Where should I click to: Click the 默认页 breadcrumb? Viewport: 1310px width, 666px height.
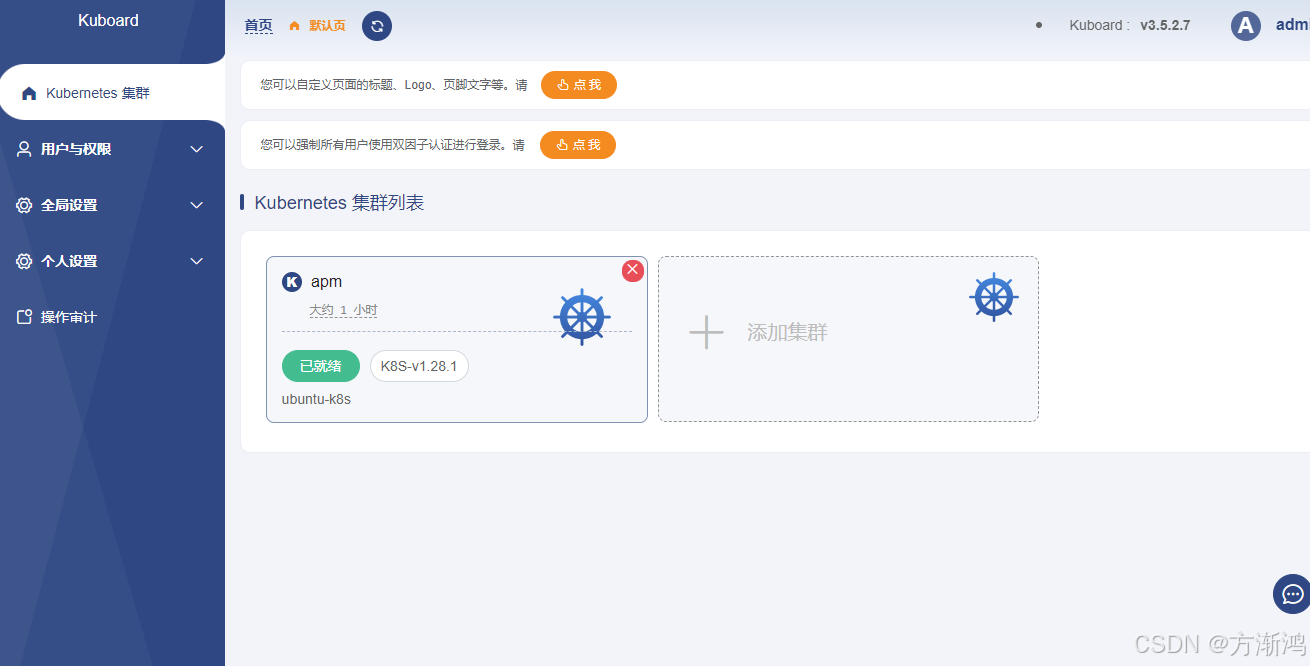click(327, 26)
